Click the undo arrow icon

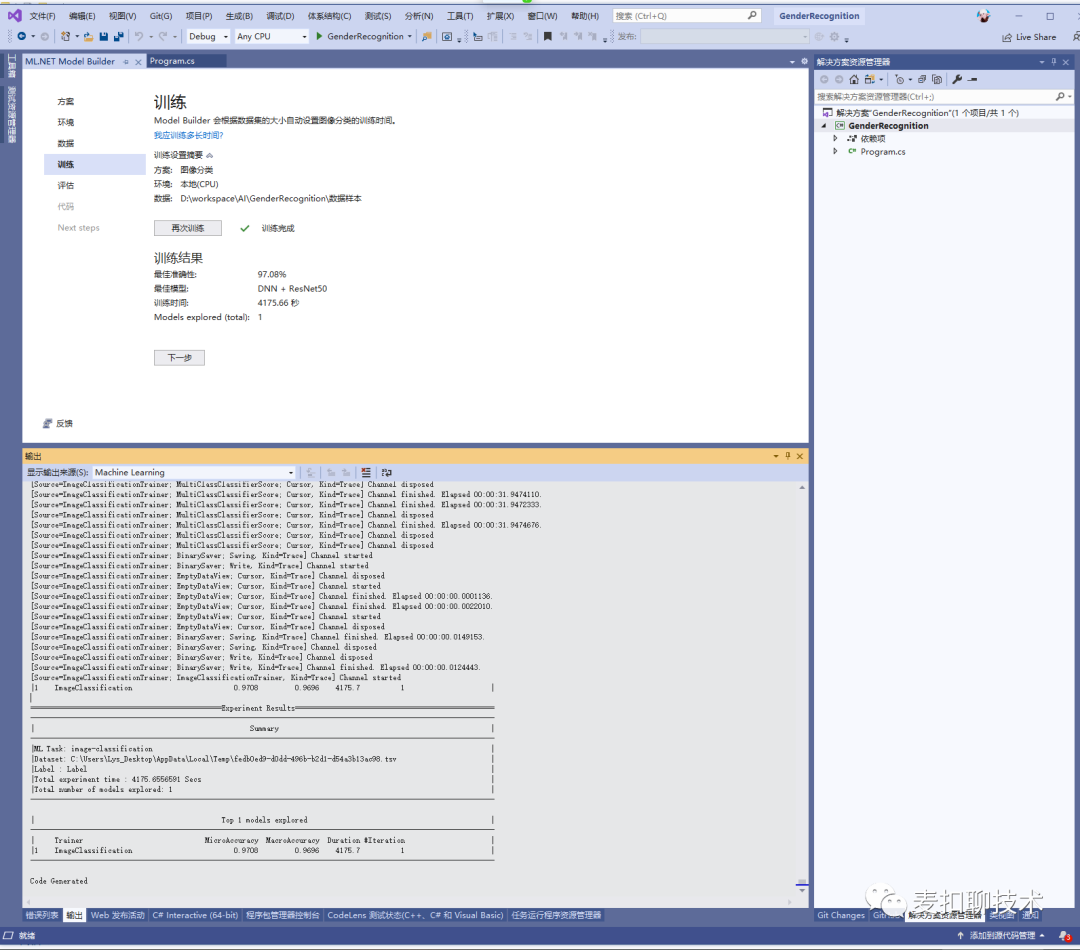point(139,37)
